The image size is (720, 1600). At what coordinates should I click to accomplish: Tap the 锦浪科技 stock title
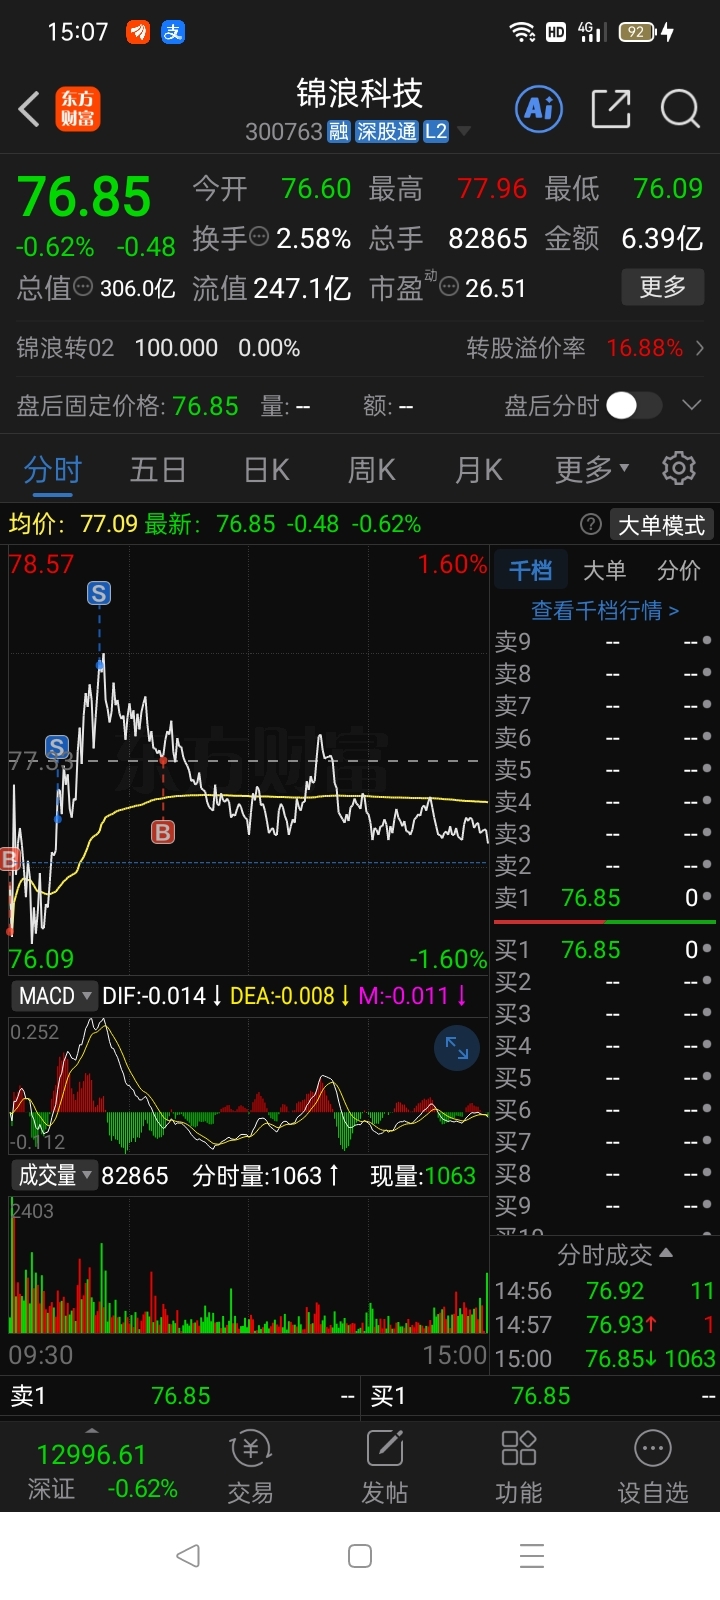pos(360,94)
